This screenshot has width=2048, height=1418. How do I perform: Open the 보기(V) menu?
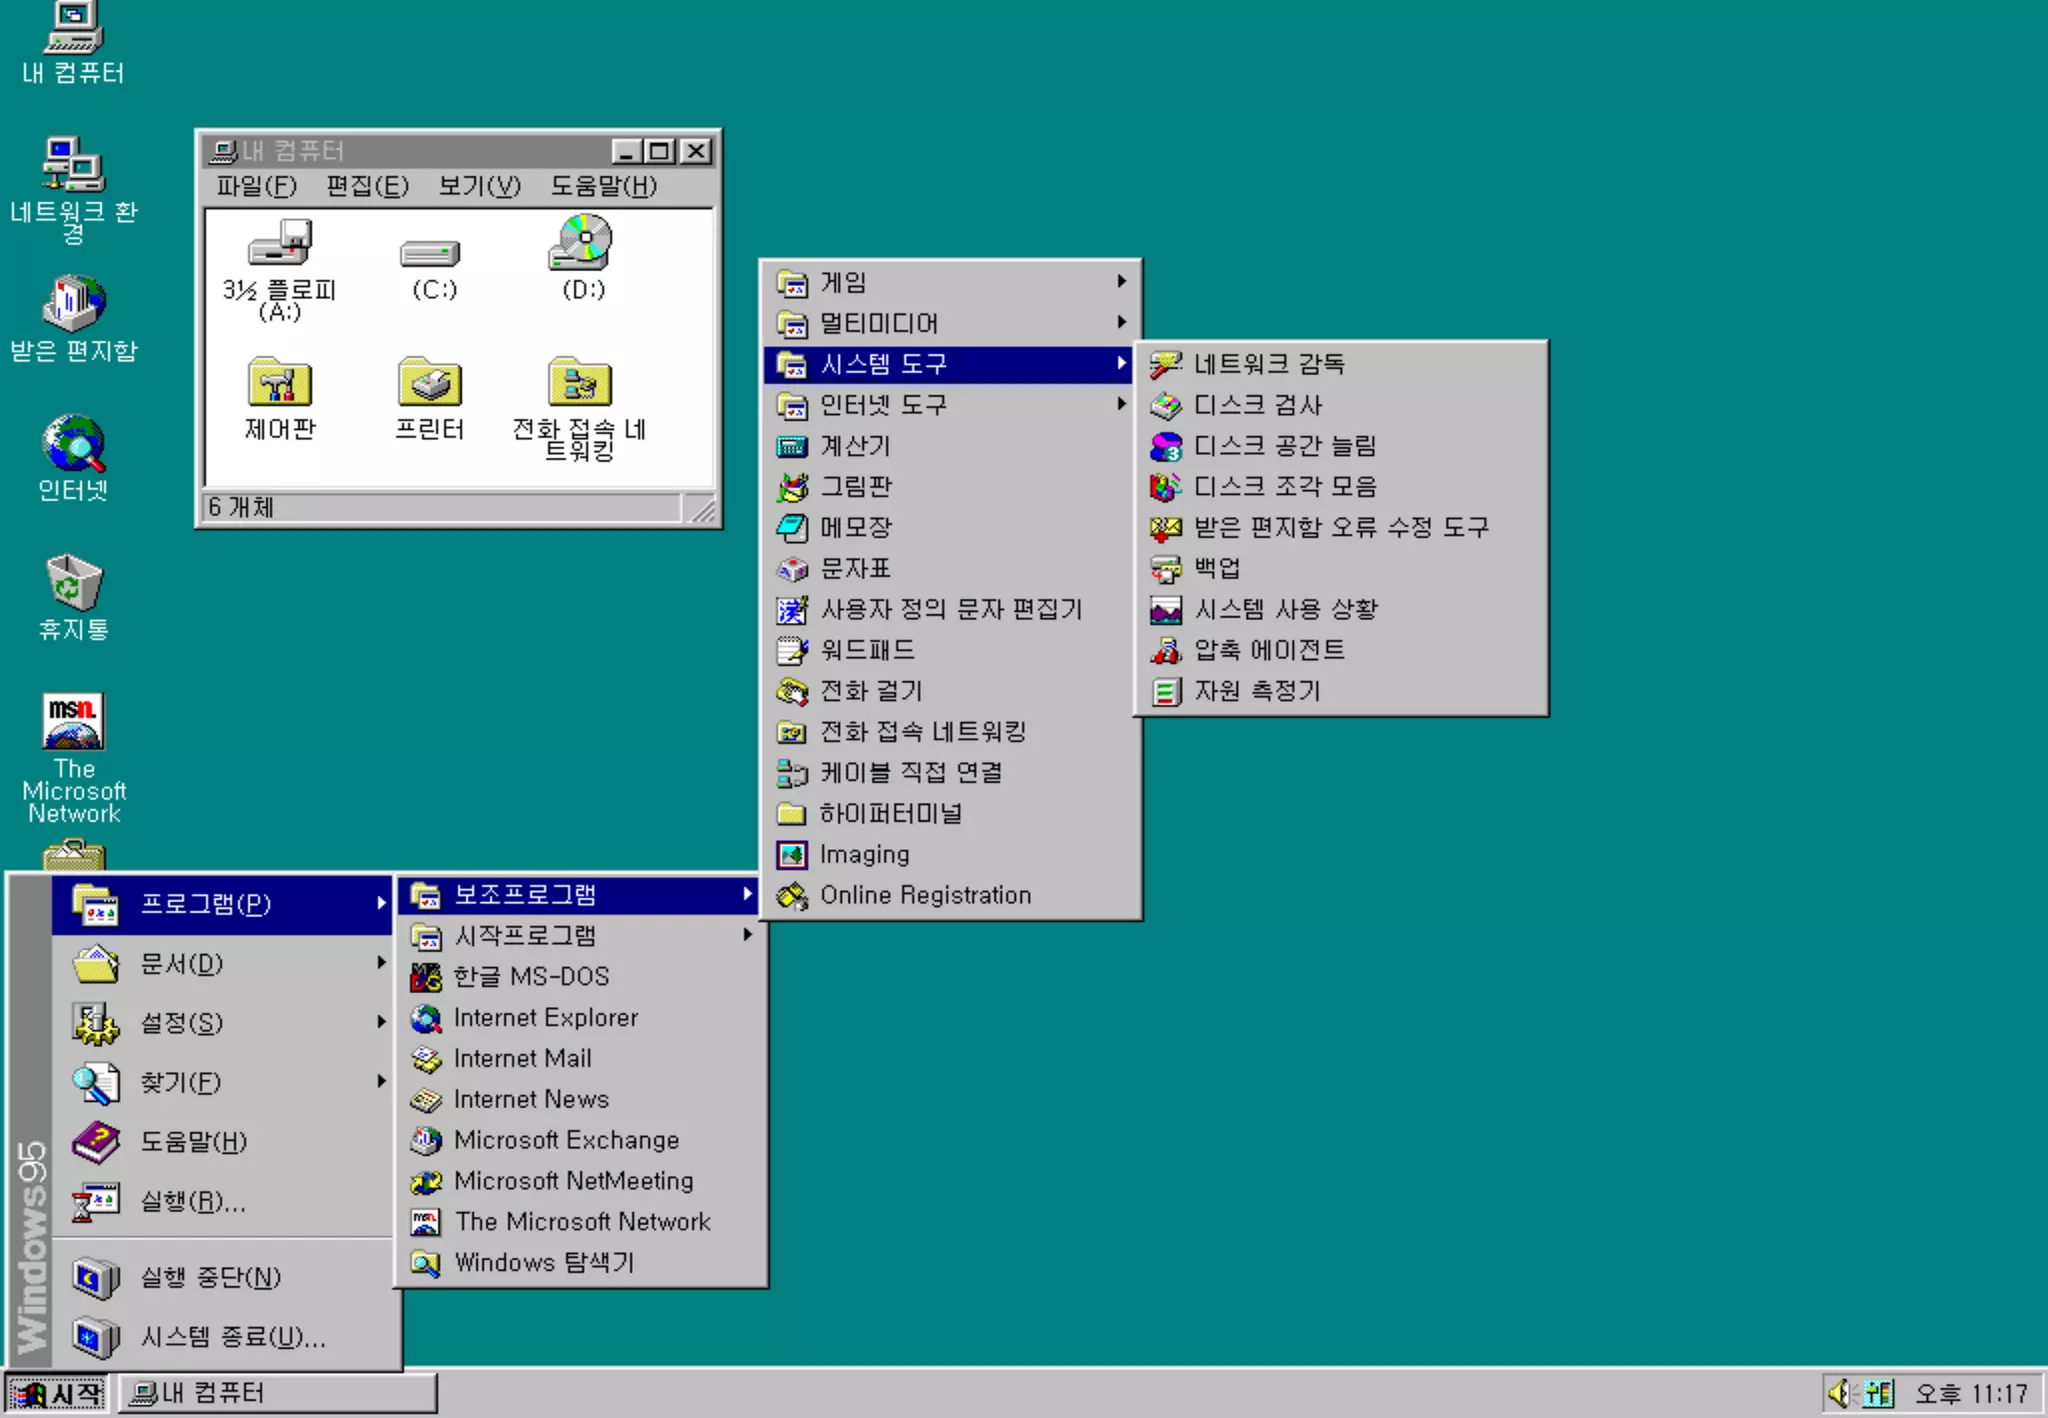[480, 186]
